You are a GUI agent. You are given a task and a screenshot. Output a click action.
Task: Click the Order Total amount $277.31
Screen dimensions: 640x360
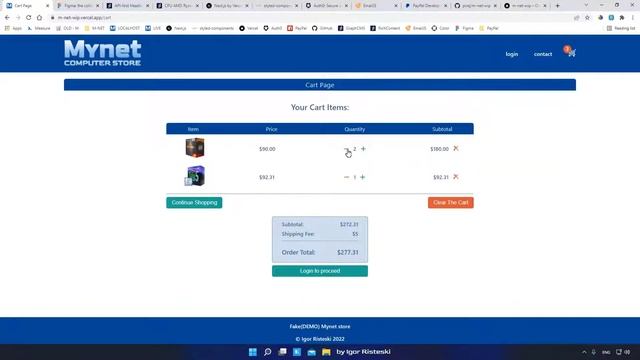point(348,252)
